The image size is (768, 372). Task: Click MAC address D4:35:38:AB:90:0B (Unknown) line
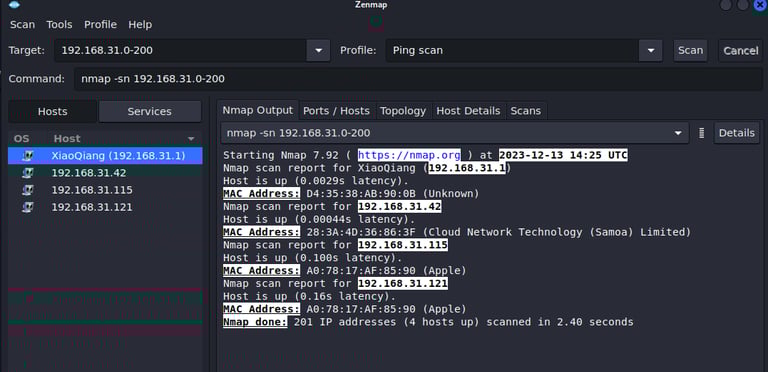(351, 193)
